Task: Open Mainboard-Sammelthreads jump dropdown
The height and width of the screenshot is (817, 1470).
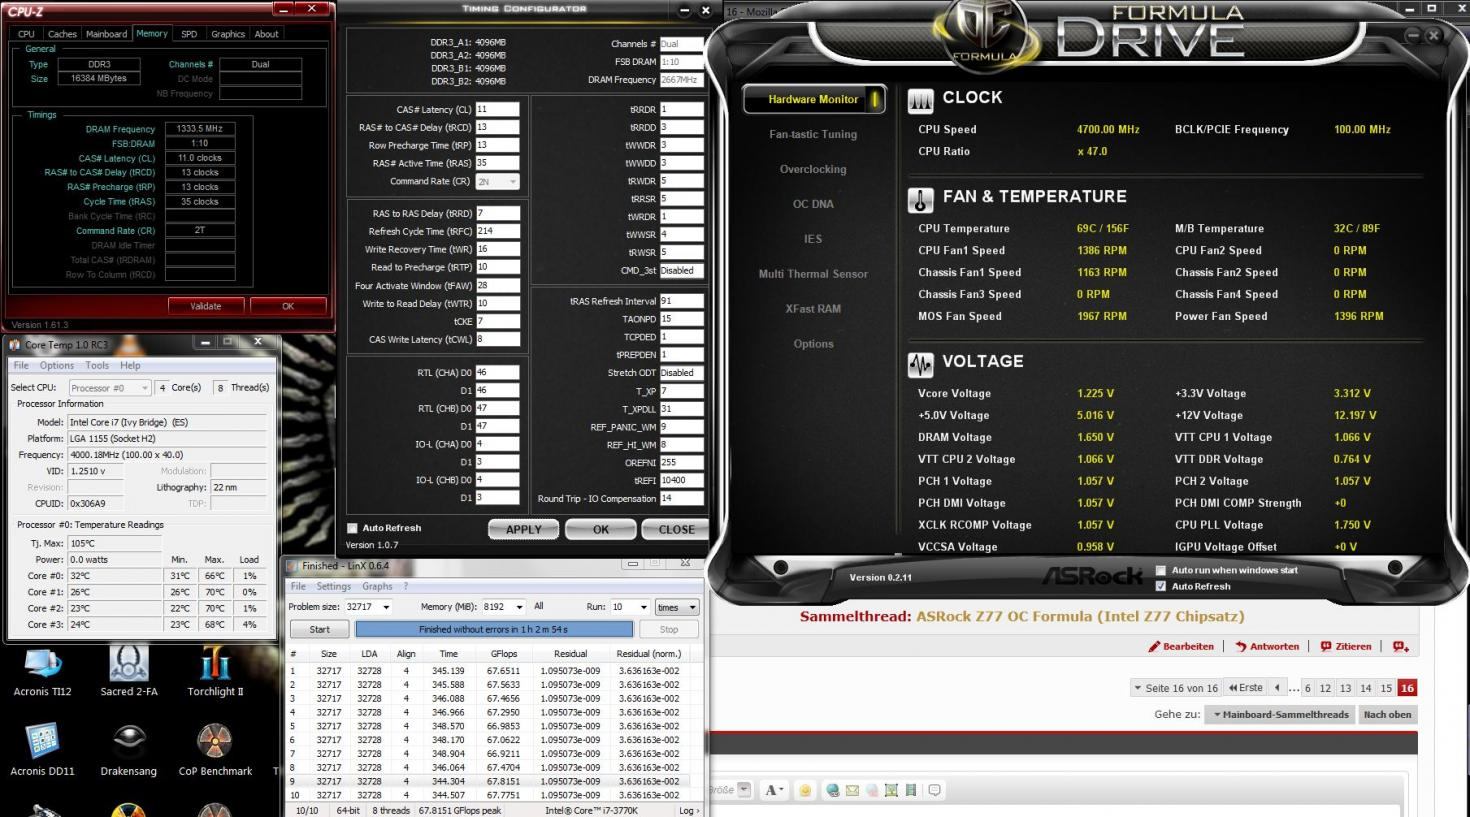Action: point(1281,714)
